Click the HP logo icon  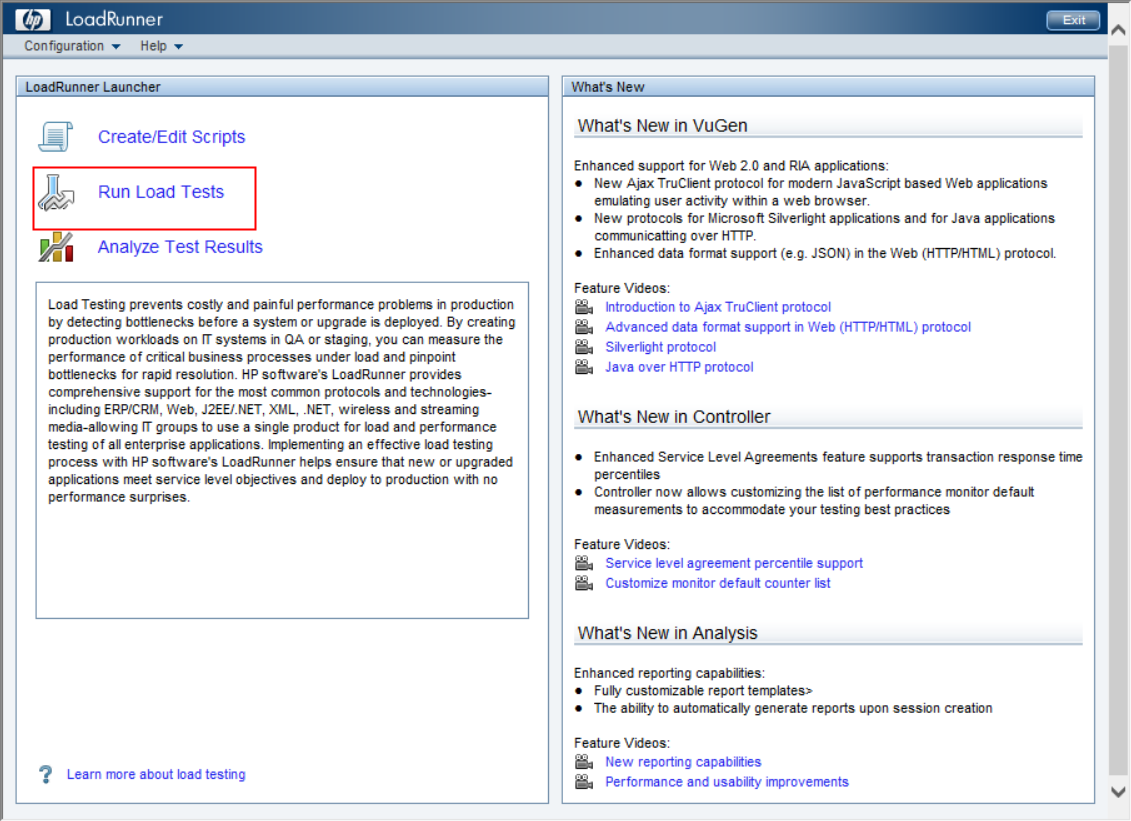coord(32,19)
